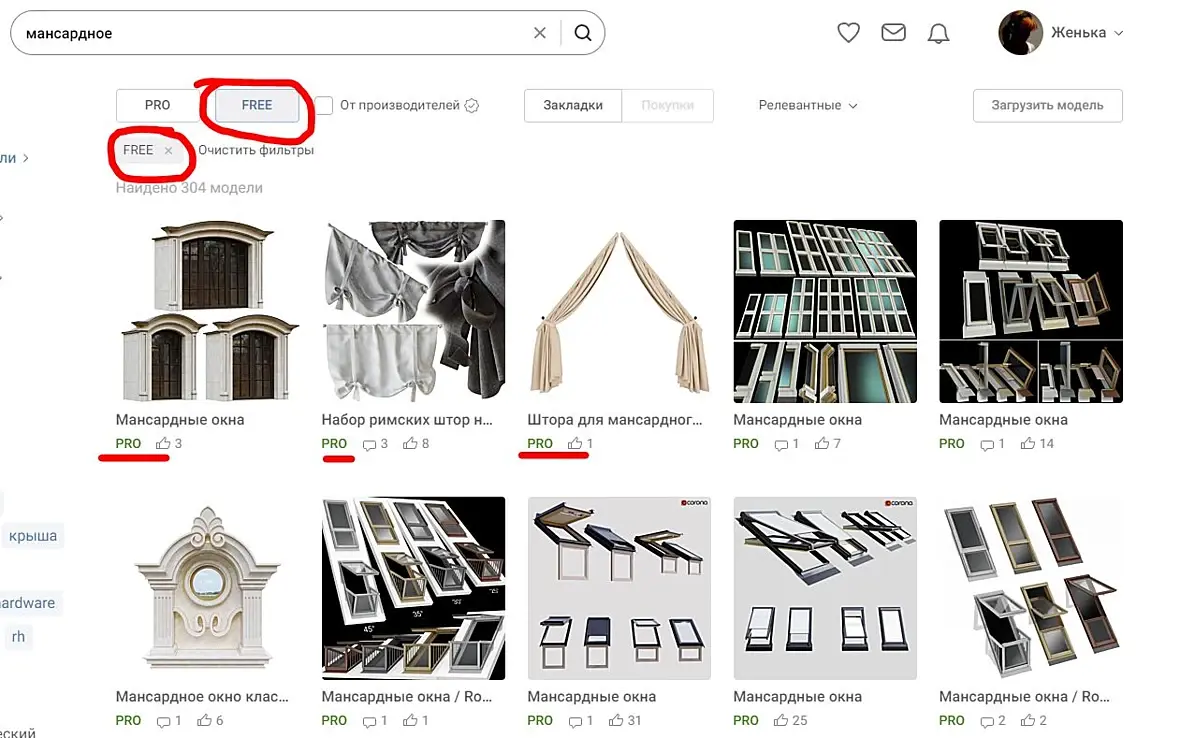Click the like icon under Набор римских штор
This screenshot has width=1180, height=738.
[410, 443]
